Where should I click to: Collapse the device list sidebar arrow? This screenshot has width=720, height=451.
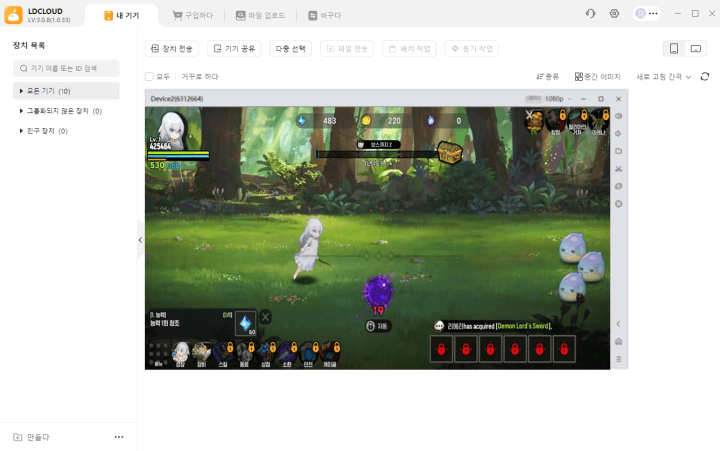coord(140,240)
